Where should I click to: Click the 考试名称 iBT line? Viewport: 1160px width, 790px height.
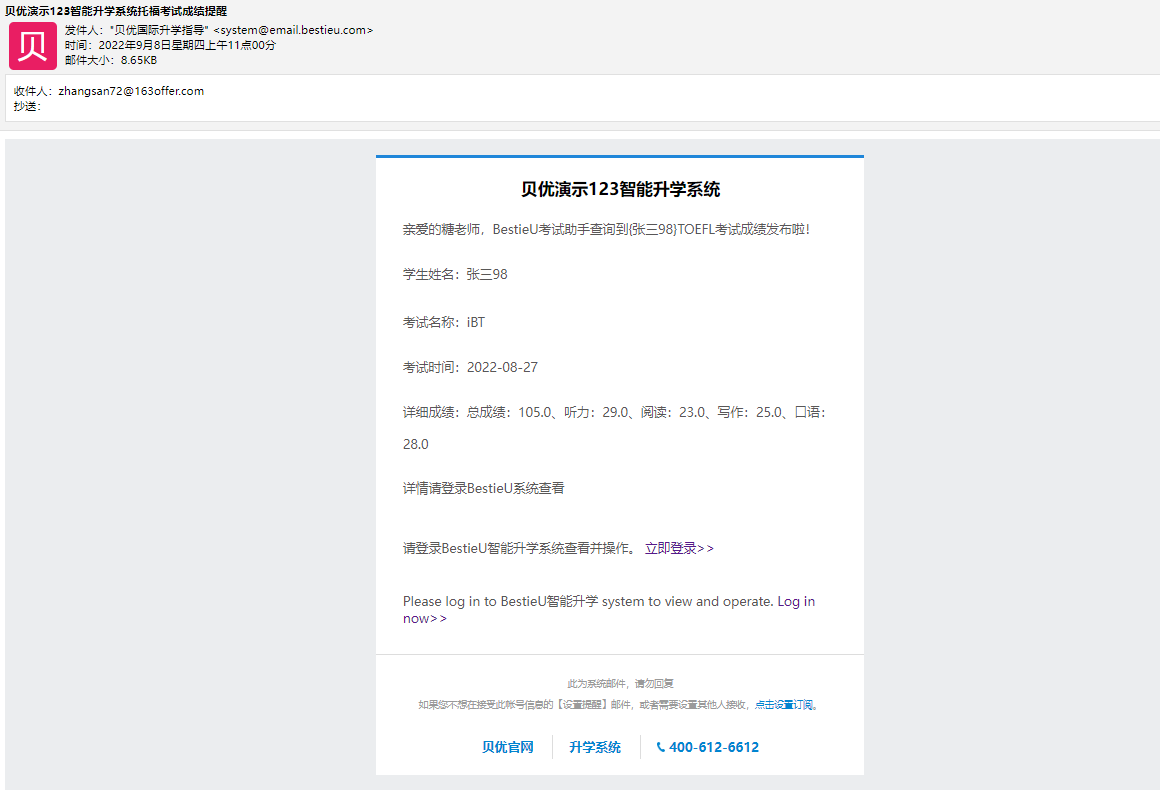(x=444, y=323)
